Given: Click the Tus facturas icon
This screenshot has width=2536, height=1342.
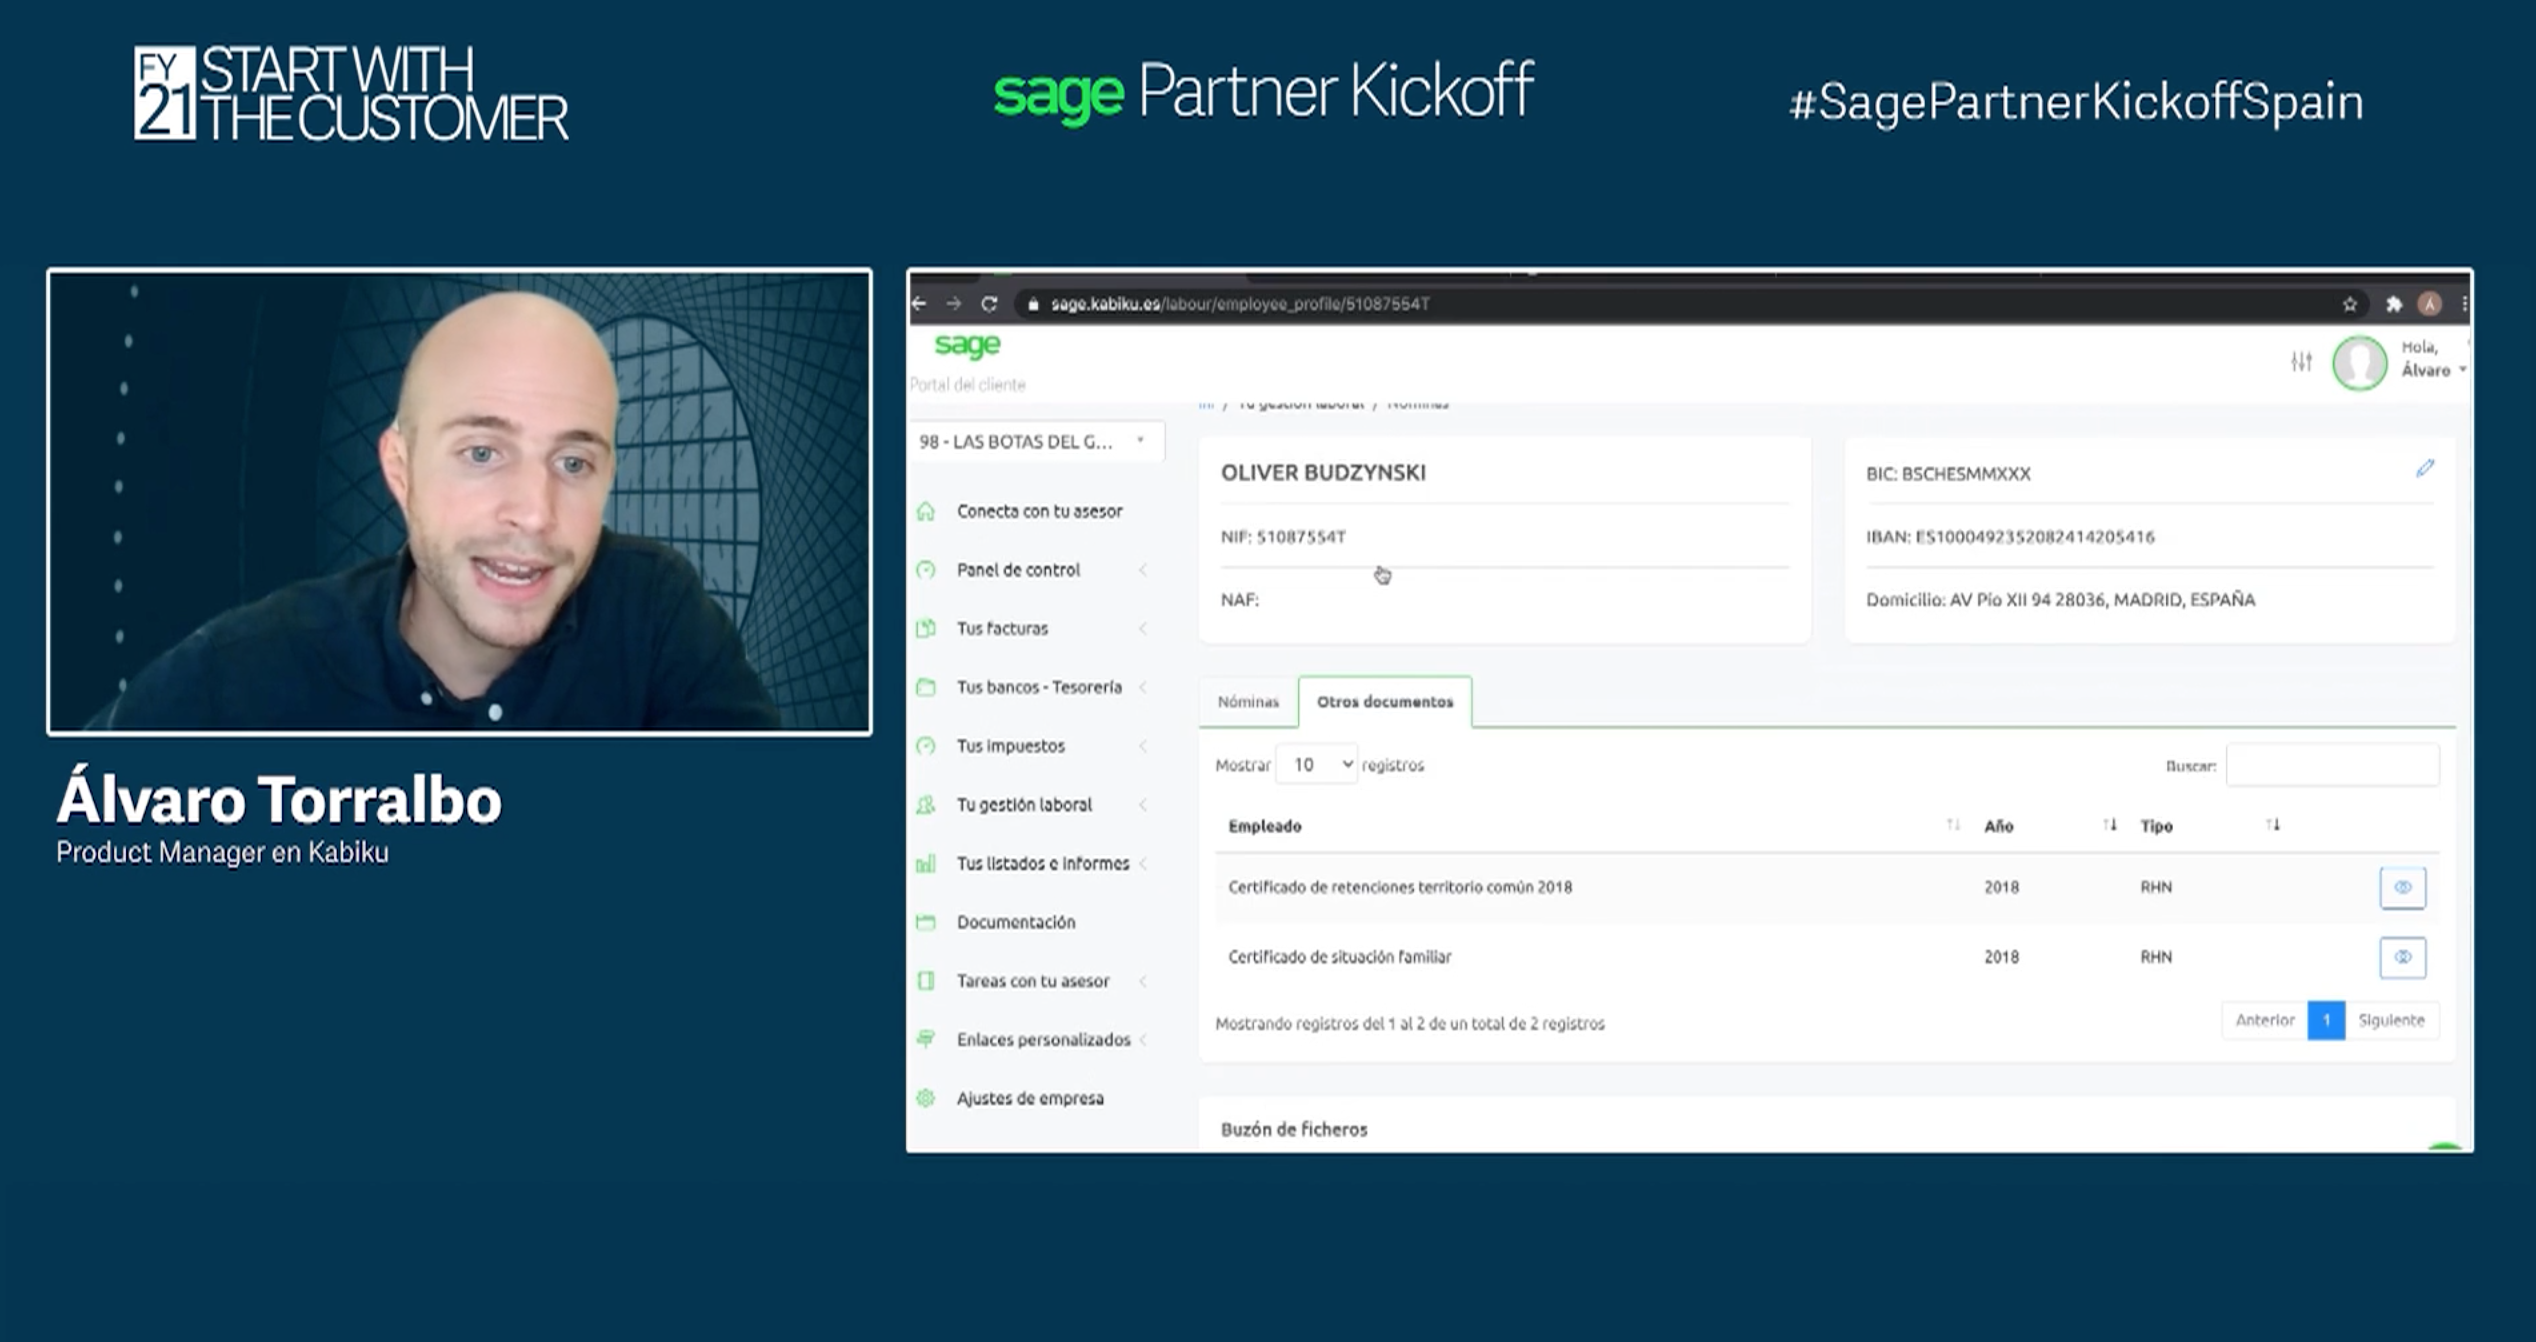Looking at the screenshot, I should point(926,629).
